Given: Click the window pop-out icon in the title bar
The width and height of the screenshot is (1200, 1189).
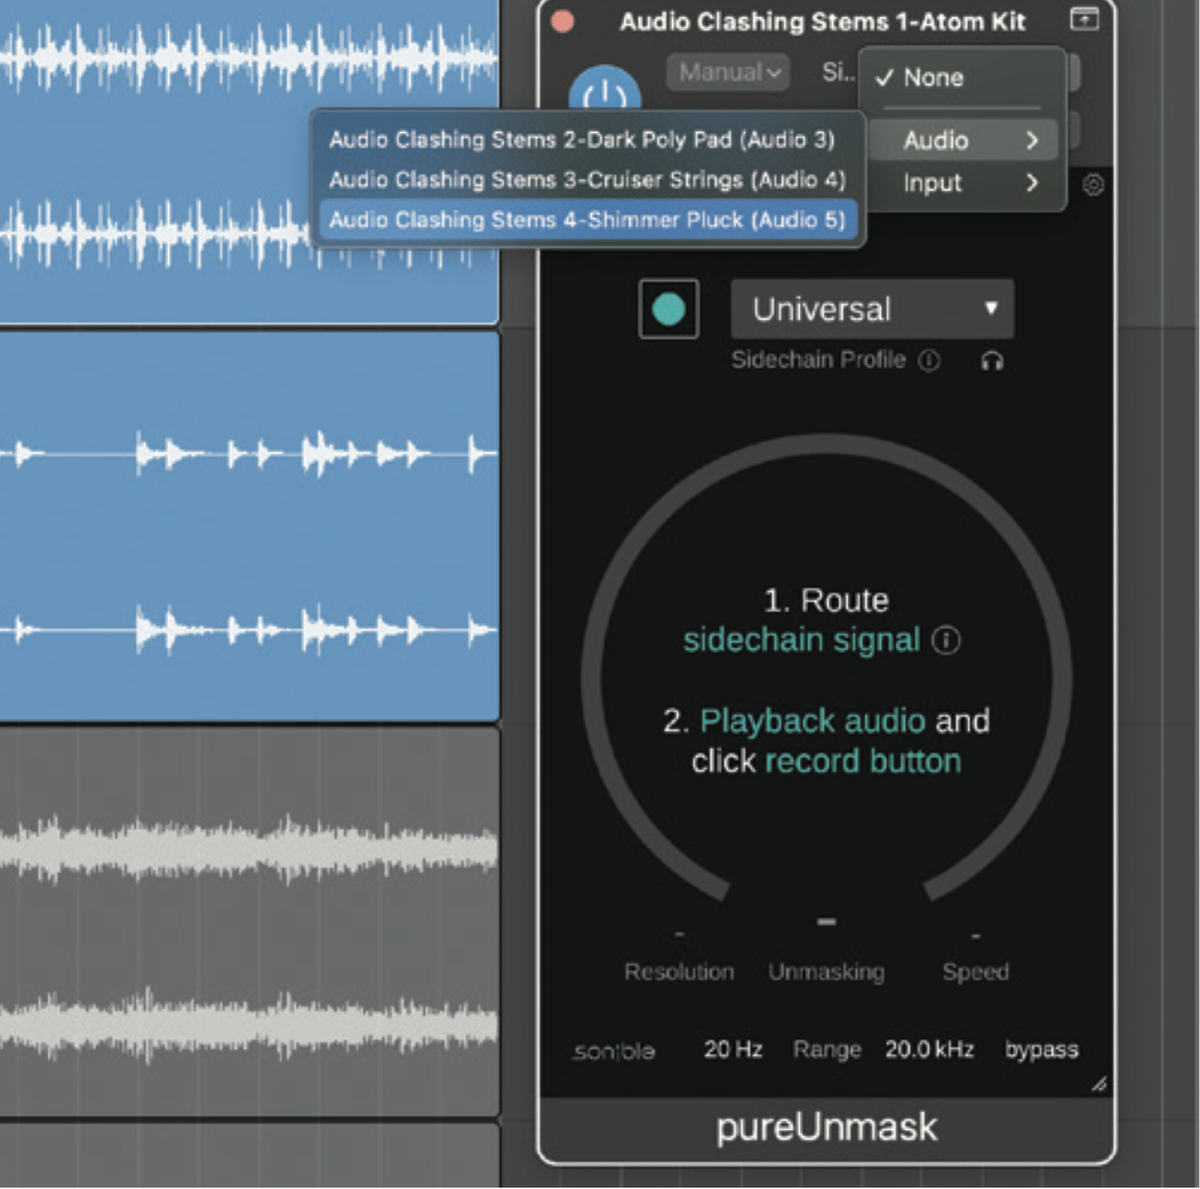Looking at the screenshot, I should [x=1083, y=18].
